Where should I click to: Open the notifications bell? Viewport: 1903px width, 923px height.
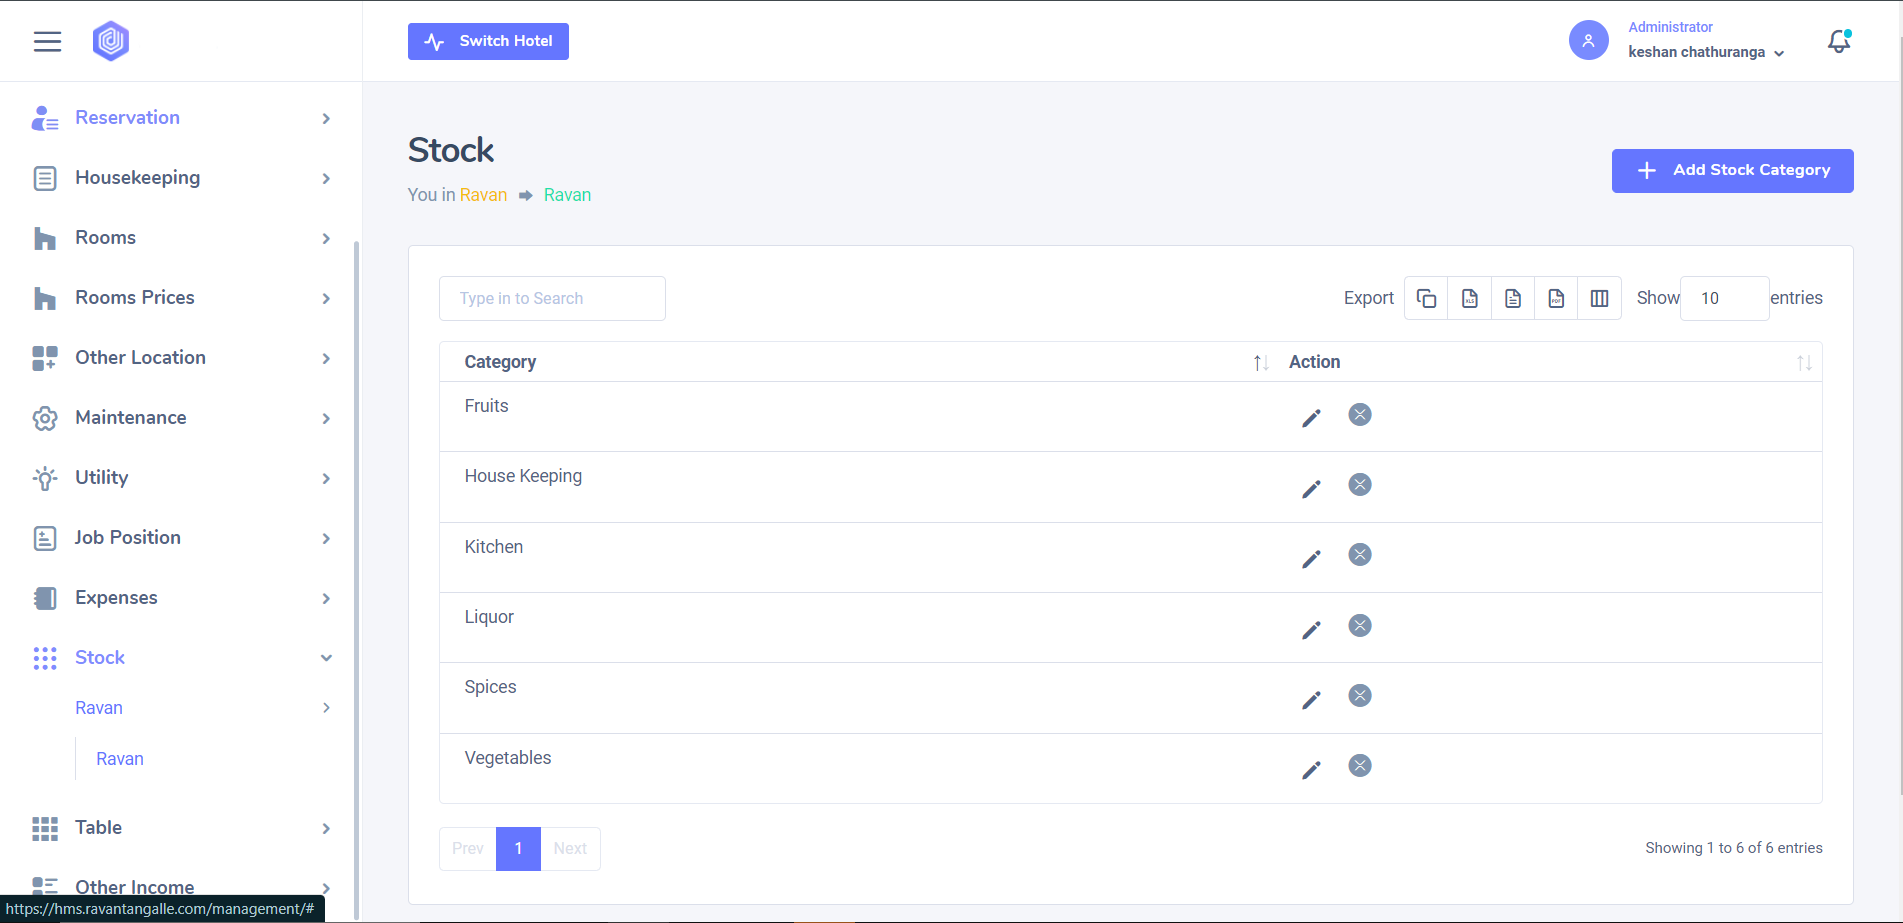coord(1838,41)
